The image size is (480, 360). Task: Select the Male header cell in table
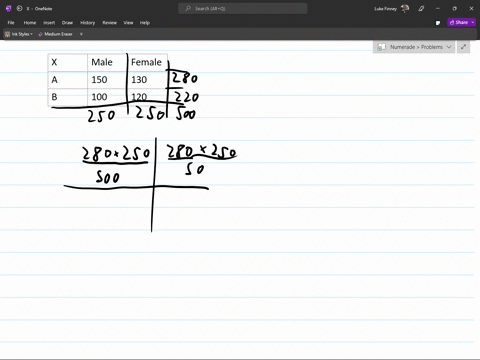coord(107,62)
